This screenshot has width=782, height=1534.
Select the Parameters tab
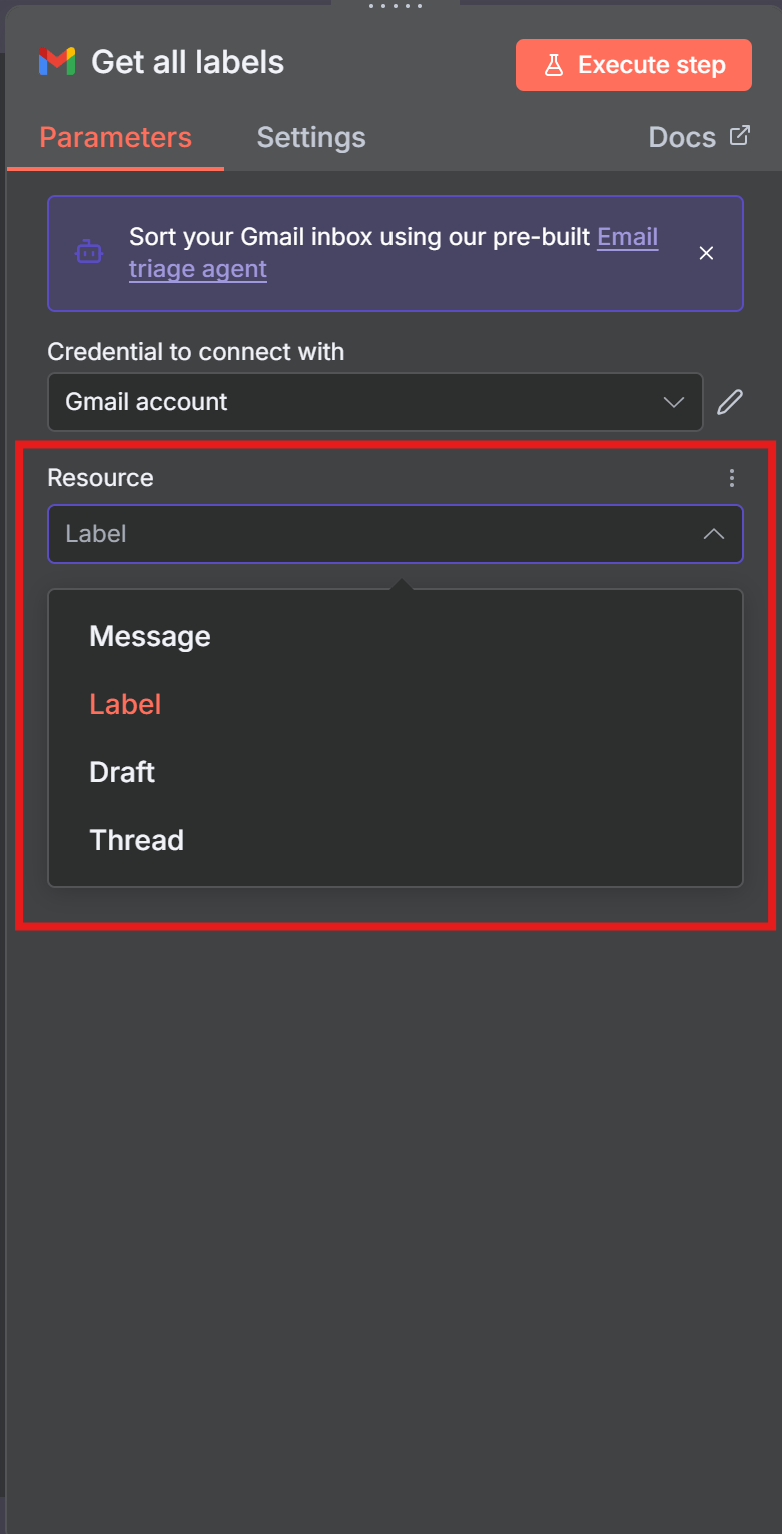(115, 137)
